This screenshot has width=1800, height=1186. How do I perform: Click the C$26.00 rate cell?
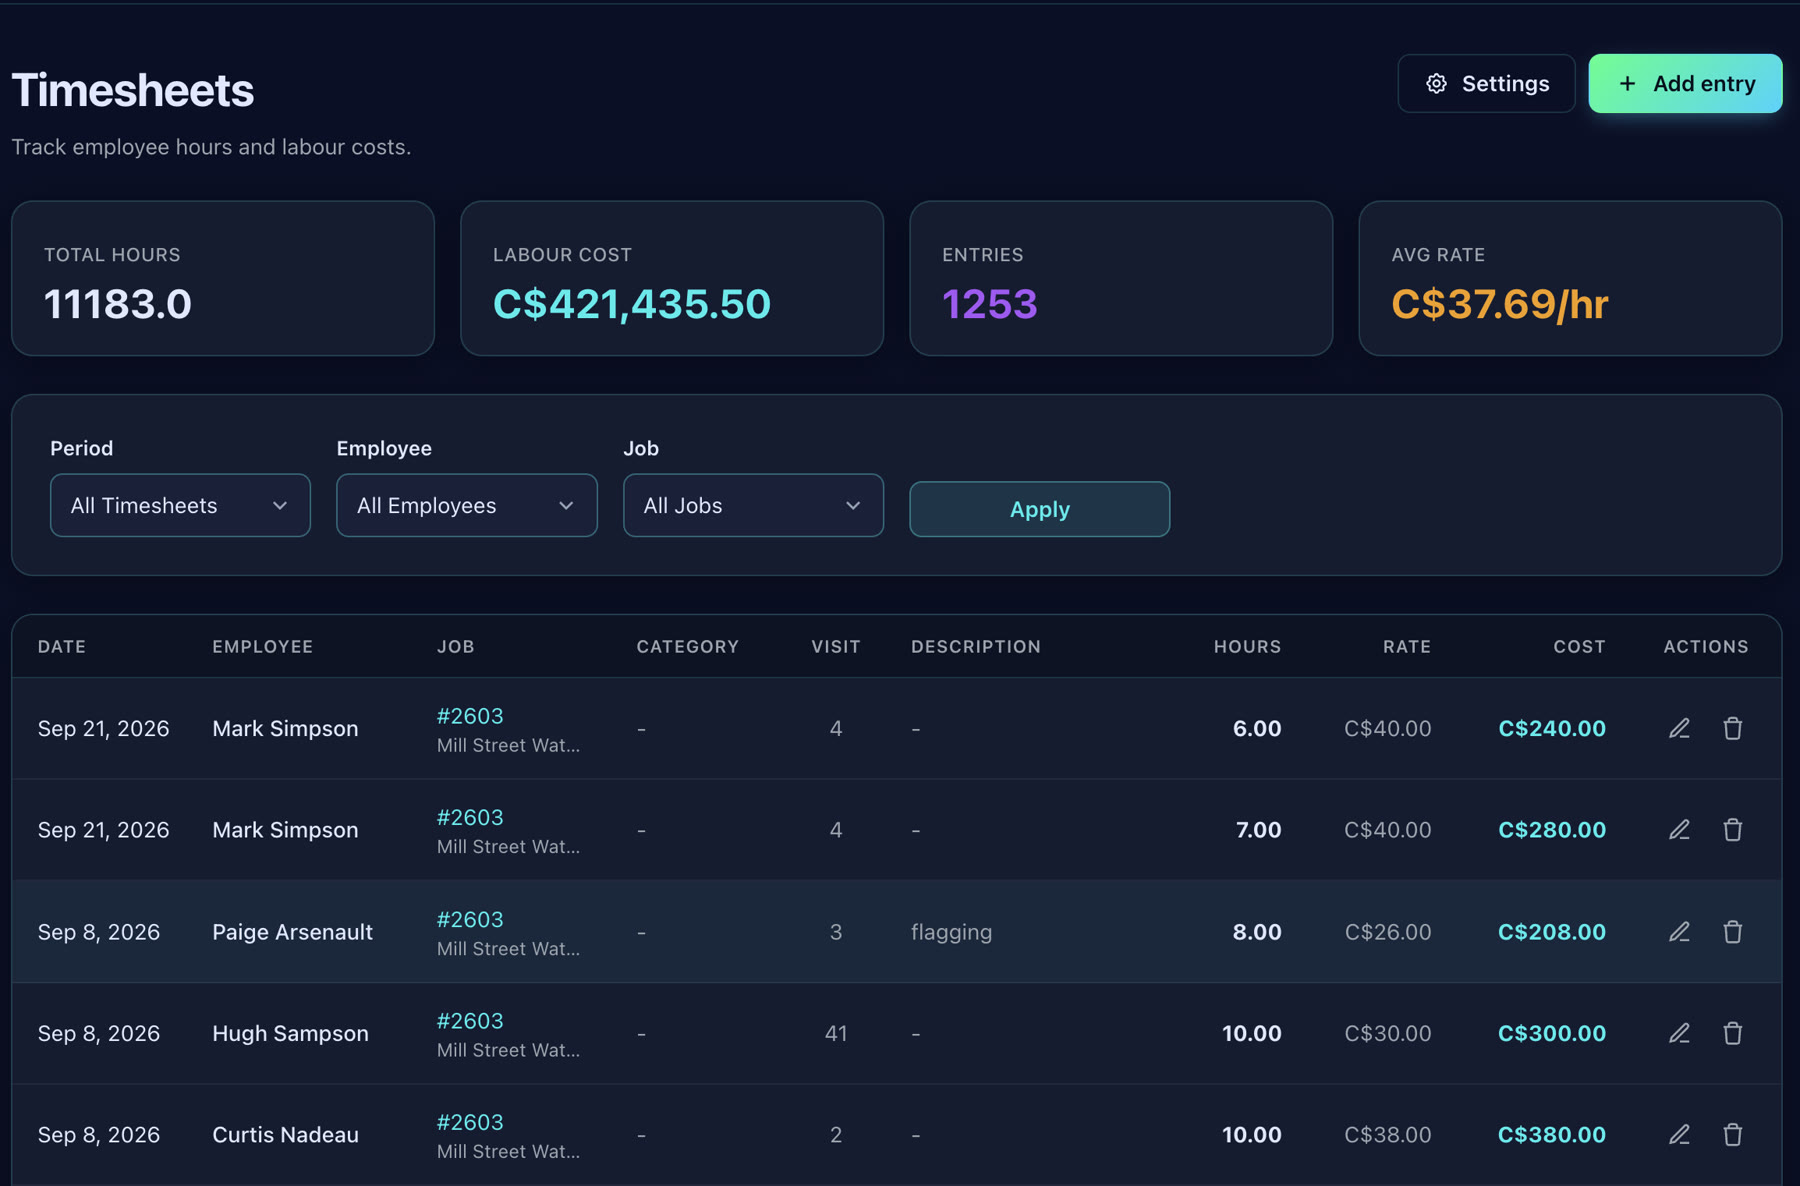pos(1388,932)
